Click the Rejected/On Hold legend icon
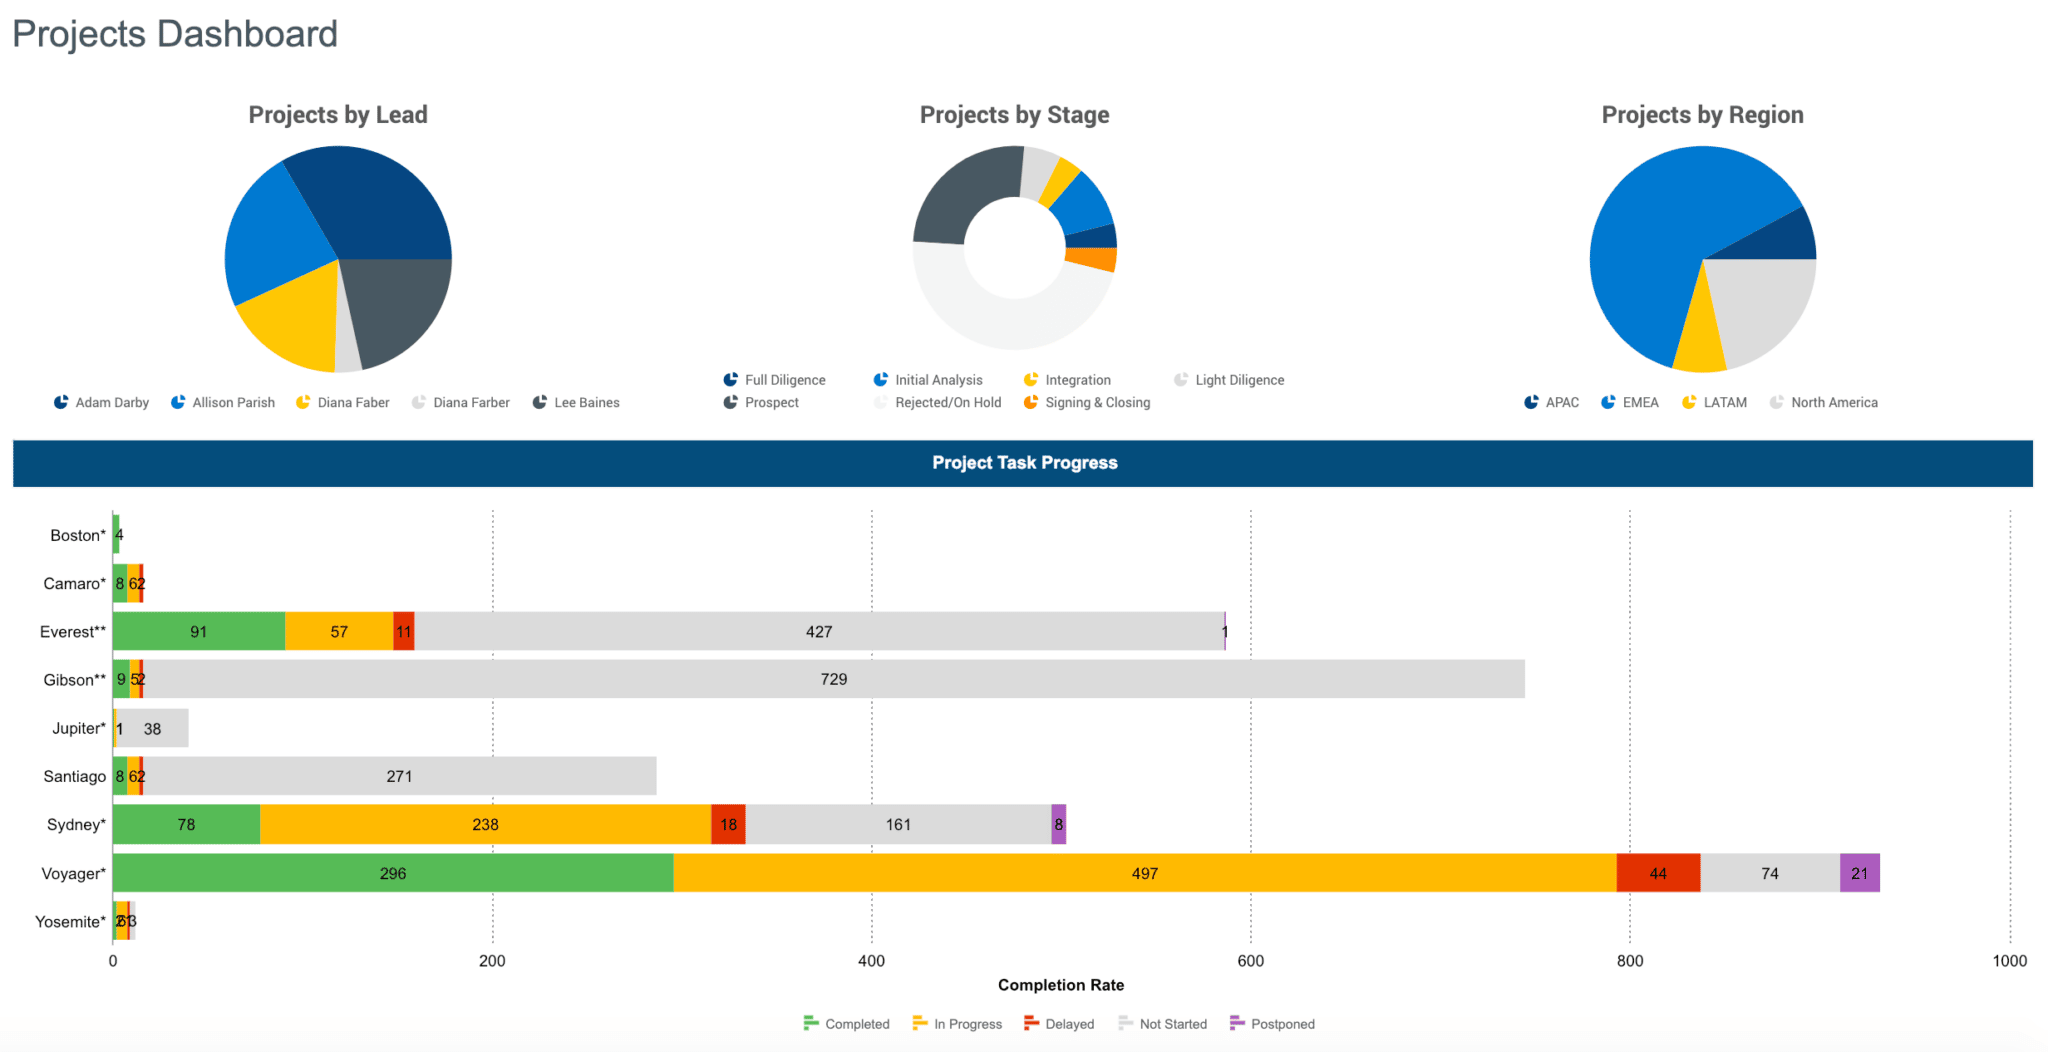The width and height of the screenshot is (2048, 1052). [x=881, y=402]
